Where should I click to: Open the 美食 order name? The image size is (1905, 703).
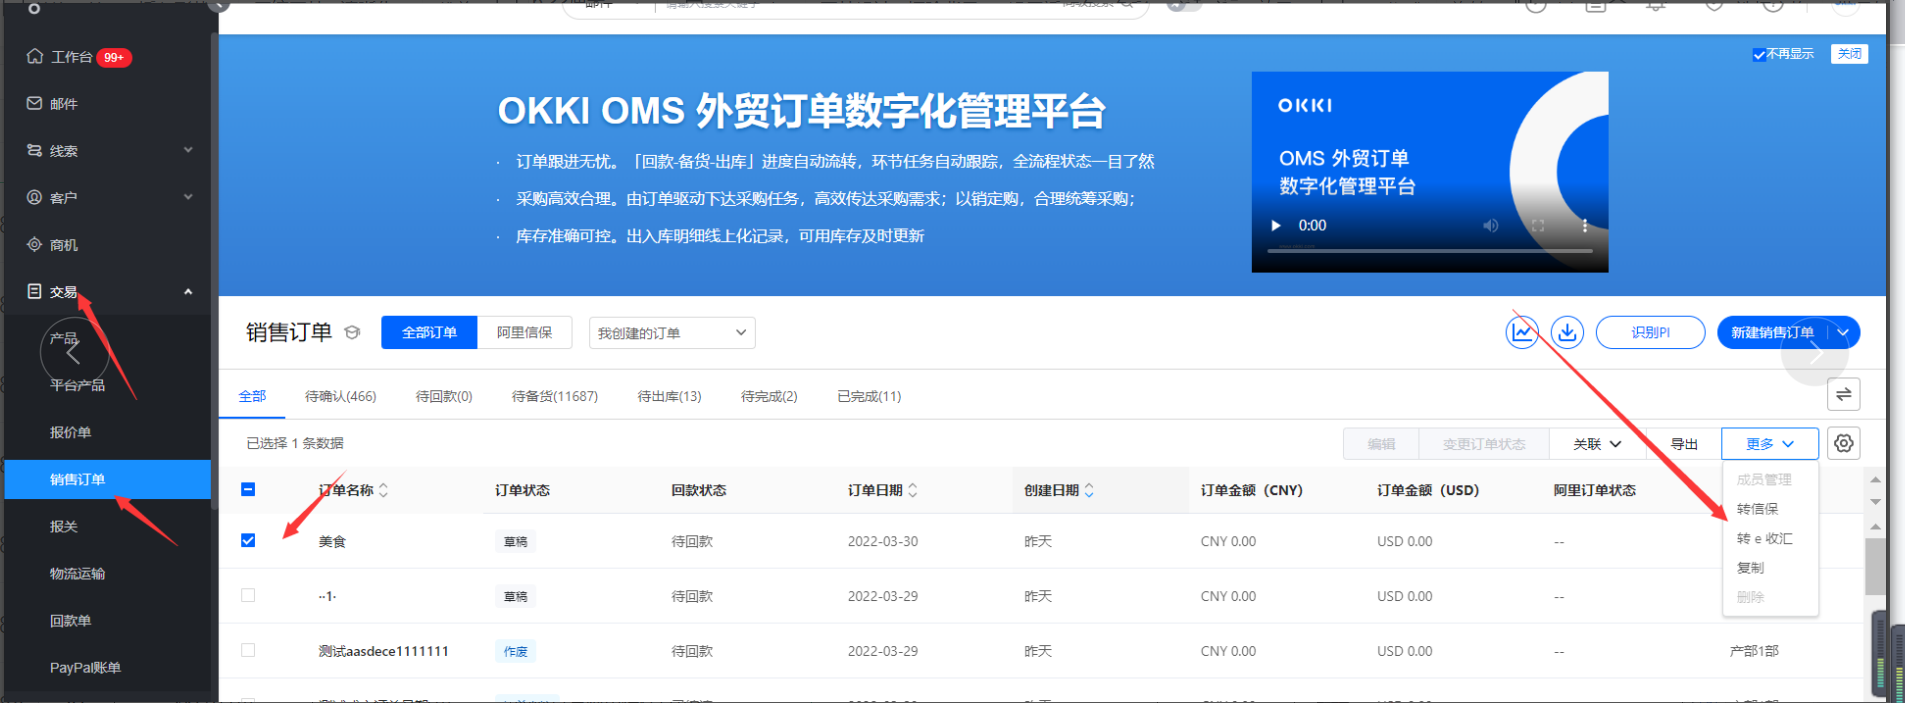[x=332, y=541]
